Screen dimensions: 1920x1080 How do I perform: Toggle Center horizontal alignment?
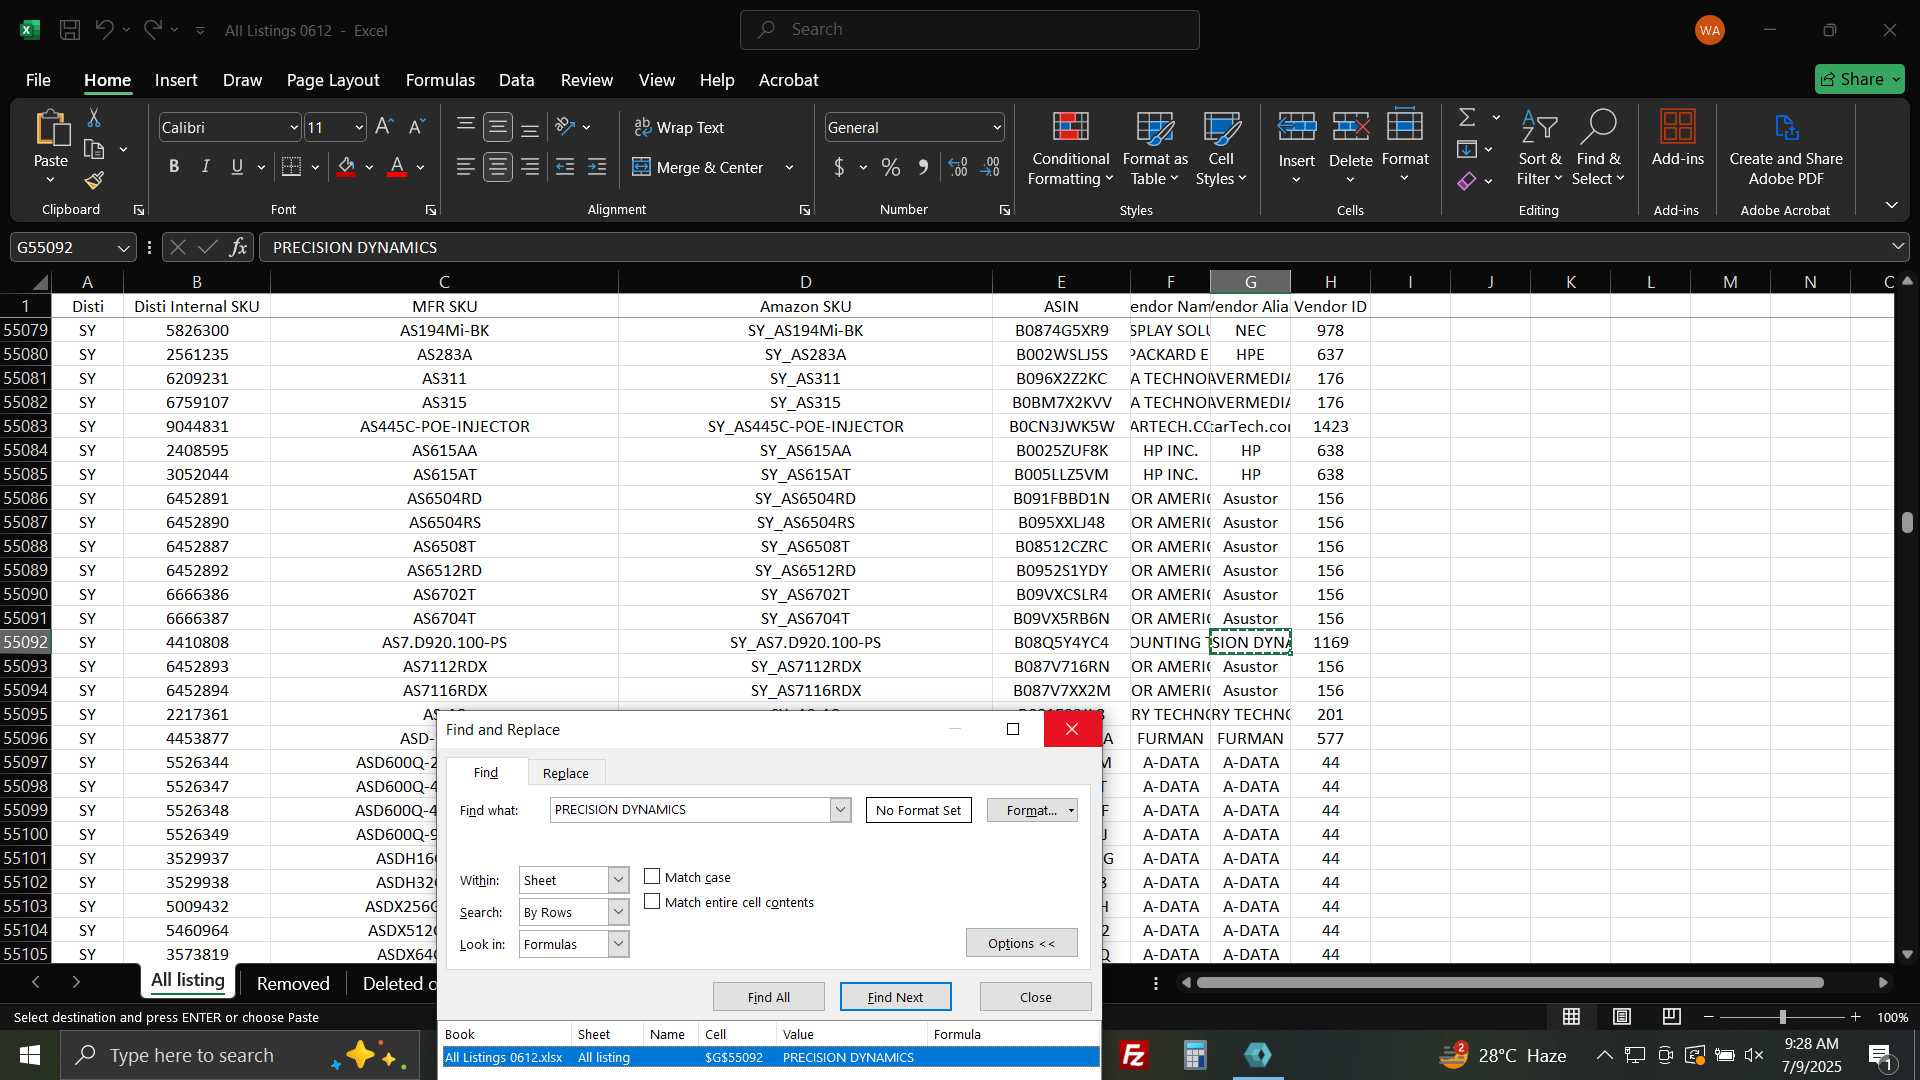click(497, 167)
